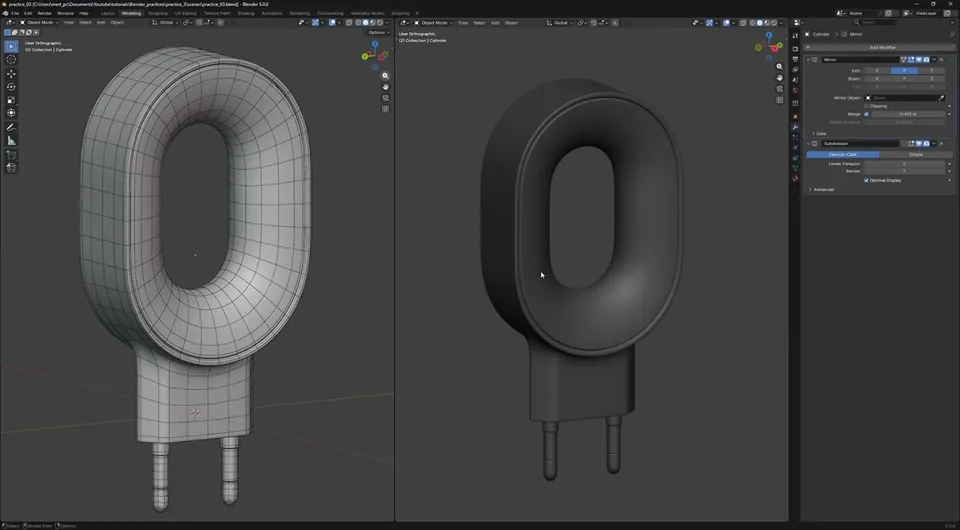Click the Levels Viewport value field
The image size is (960, 530).
click(904, 163)
